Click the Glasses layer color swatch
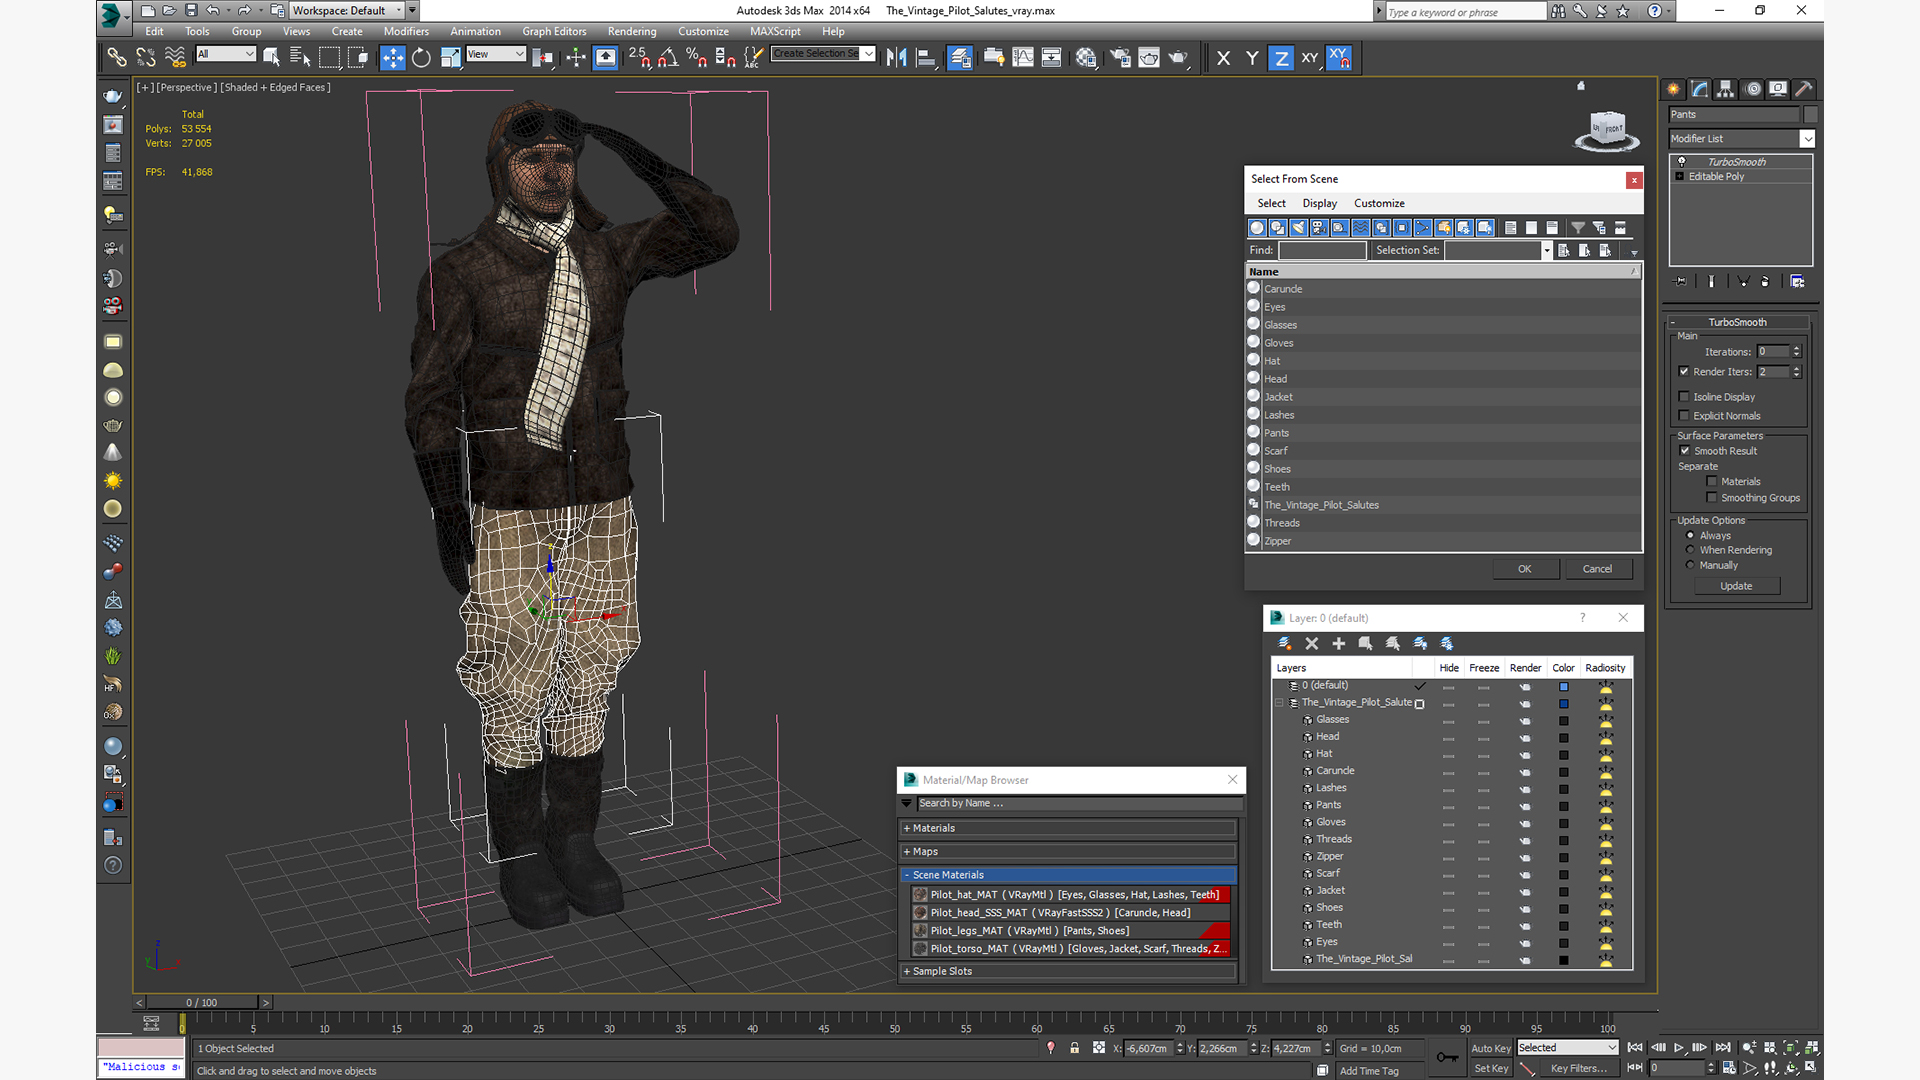Viewport: 1920px width, 1080px height. coord(1563,721)
